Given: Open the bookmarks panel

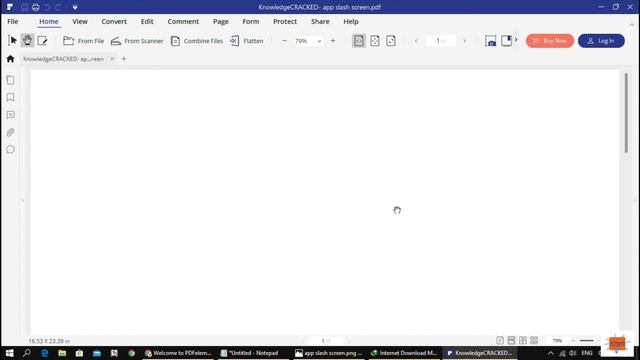Looking at the screenshot, I should click(x=11, y=98).
